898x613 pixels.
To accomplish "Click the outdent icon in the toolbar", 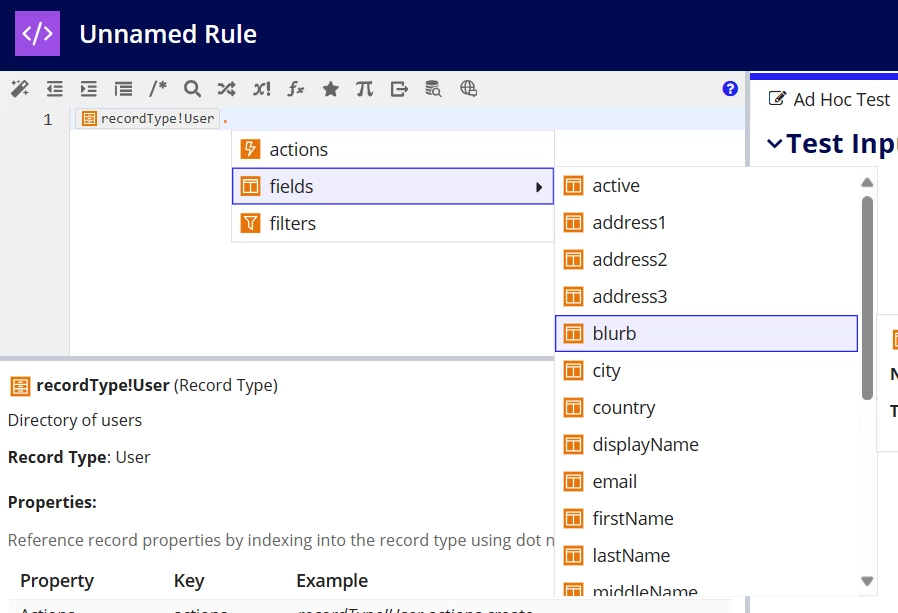I will click(54, 89).
